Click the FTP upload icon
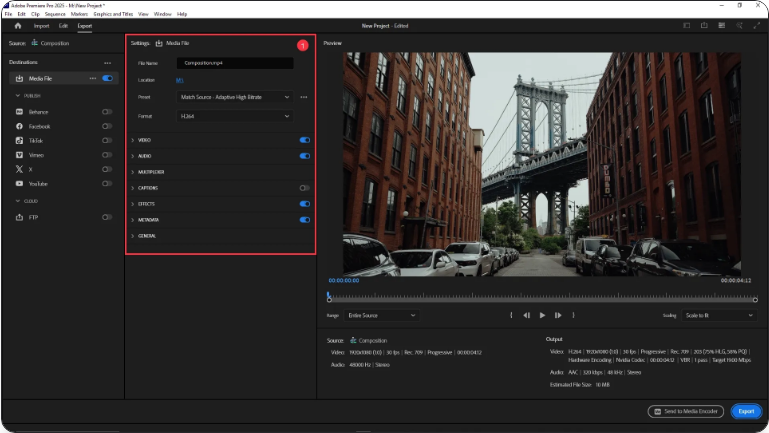The height and width of the screenshot is (433, 769). coord(20,217)
